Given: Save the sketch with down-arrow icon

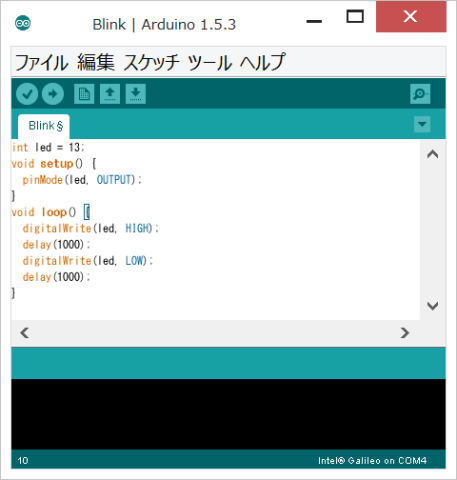Looking at the screenshot, I should 136,94.
